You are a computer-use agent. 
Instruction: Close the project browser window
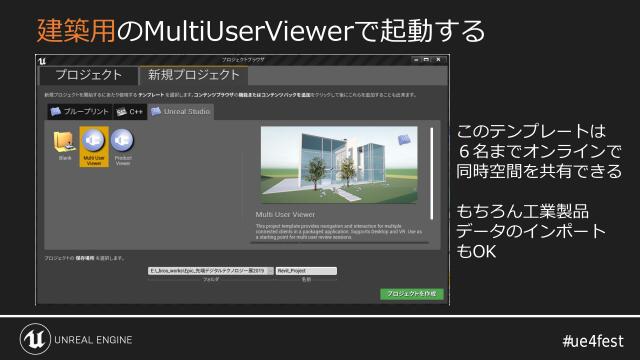[x=438, y=60]
